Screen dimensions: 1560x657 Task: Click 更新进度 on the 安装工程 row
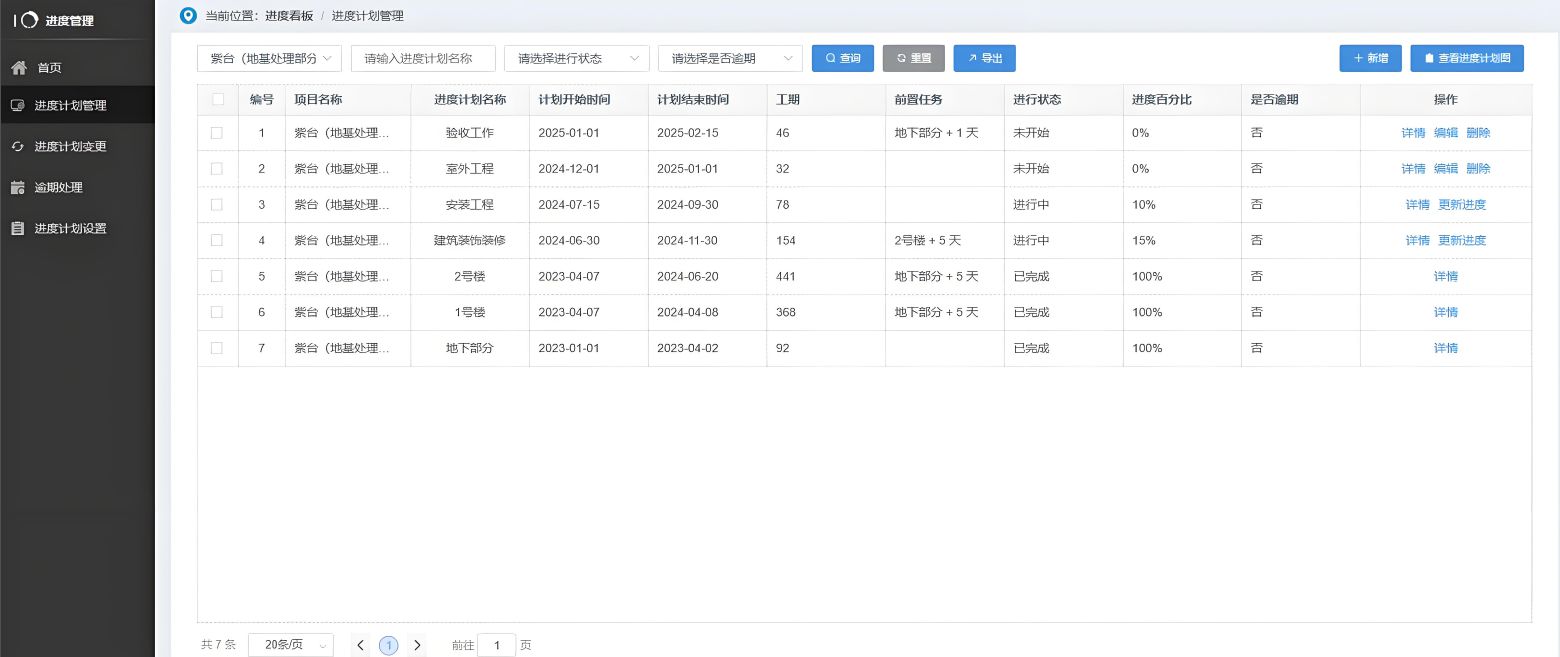click(1462, 204)
